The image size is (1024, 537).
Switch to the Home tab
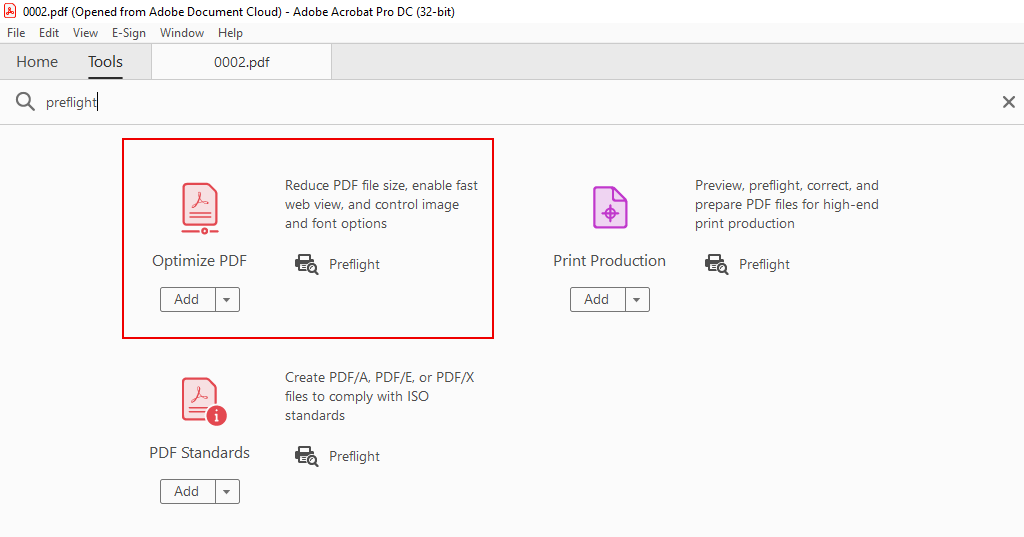tap(37, 62)
